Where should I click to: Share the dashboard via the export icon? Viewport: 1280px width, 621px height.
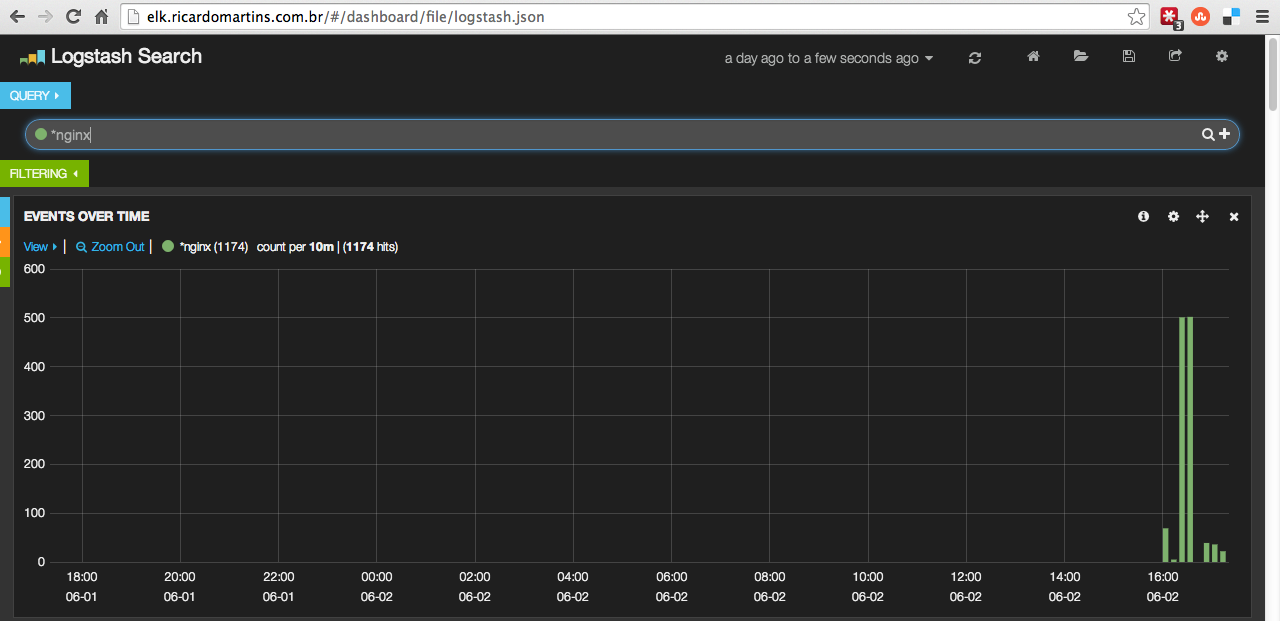click(x=1175, y=56)
